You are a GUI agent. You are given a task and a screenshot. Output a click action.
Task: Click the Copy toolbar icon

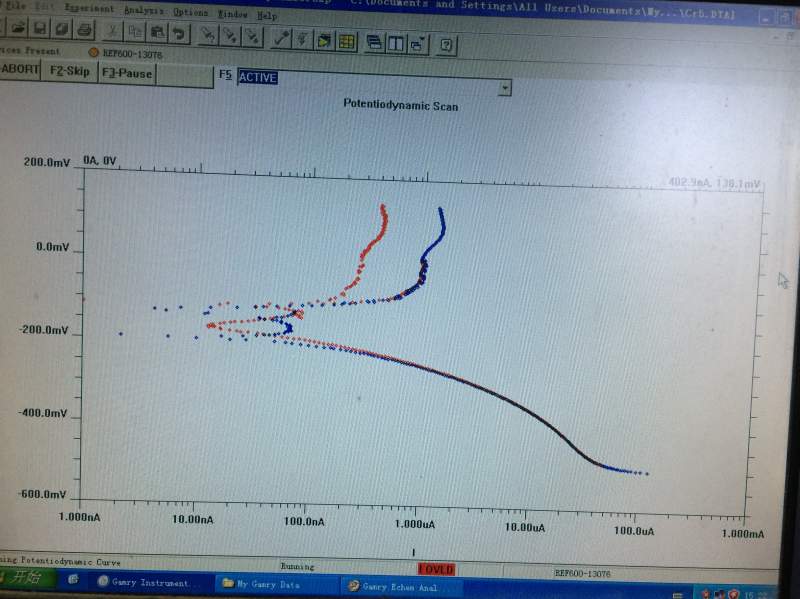click(135, 32)
